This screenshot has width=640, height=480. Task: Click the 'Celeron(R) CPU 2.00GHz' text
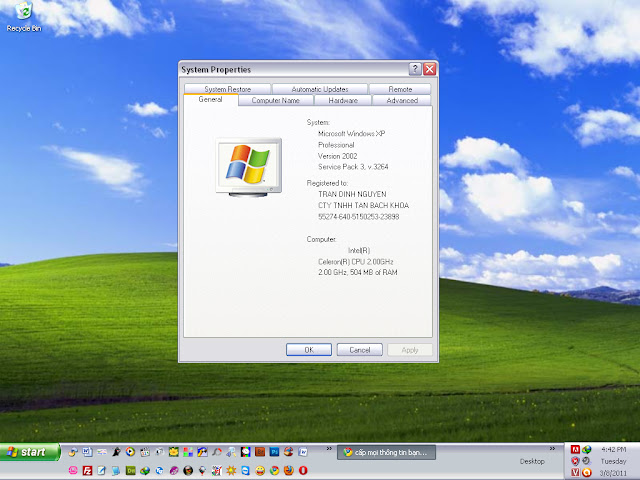[356, 262]
